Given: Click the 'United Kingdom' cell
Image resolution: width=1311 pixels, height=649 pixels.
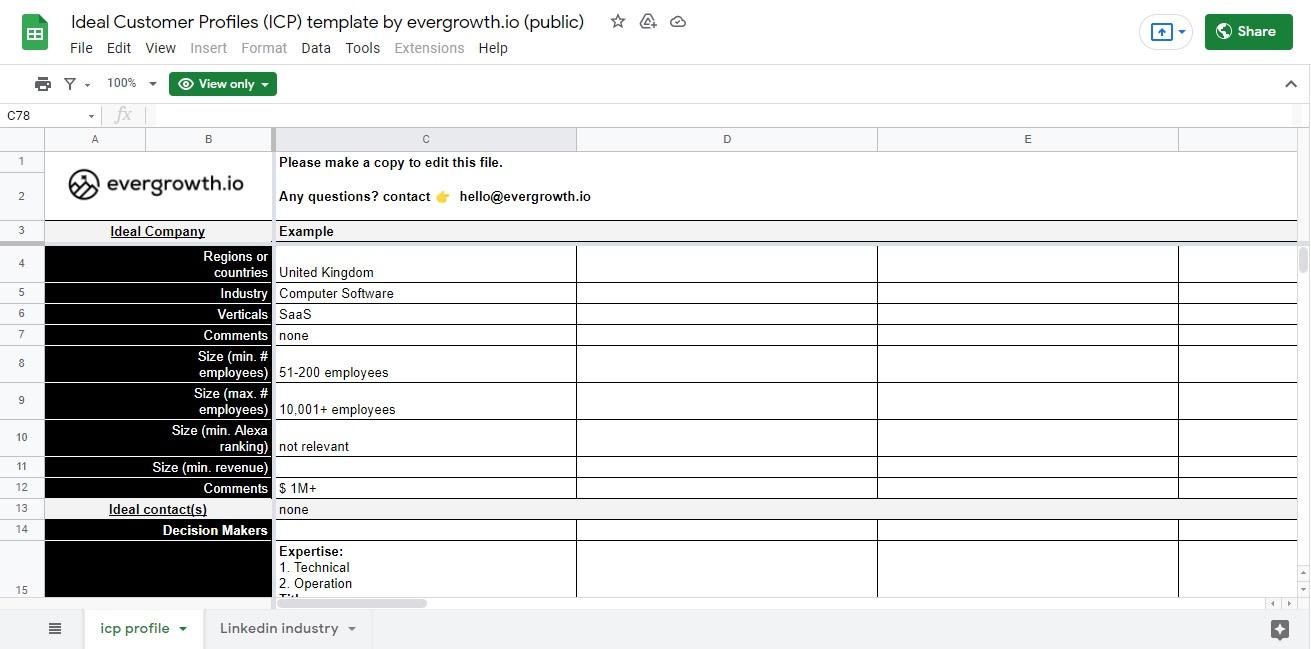Looking at the screenshot, I should (x=426, y=264).
